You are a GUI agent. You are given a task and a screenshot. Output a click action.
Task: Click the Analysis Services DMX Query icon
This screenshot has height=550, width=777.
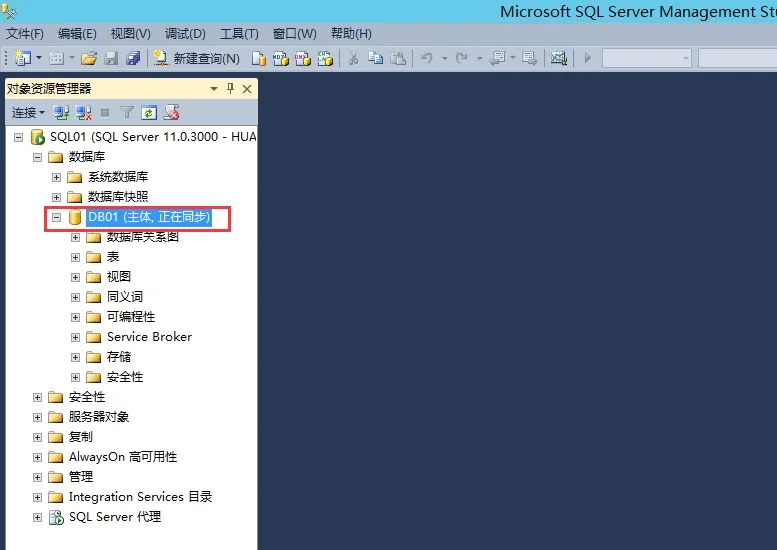[x=303, y=58]
